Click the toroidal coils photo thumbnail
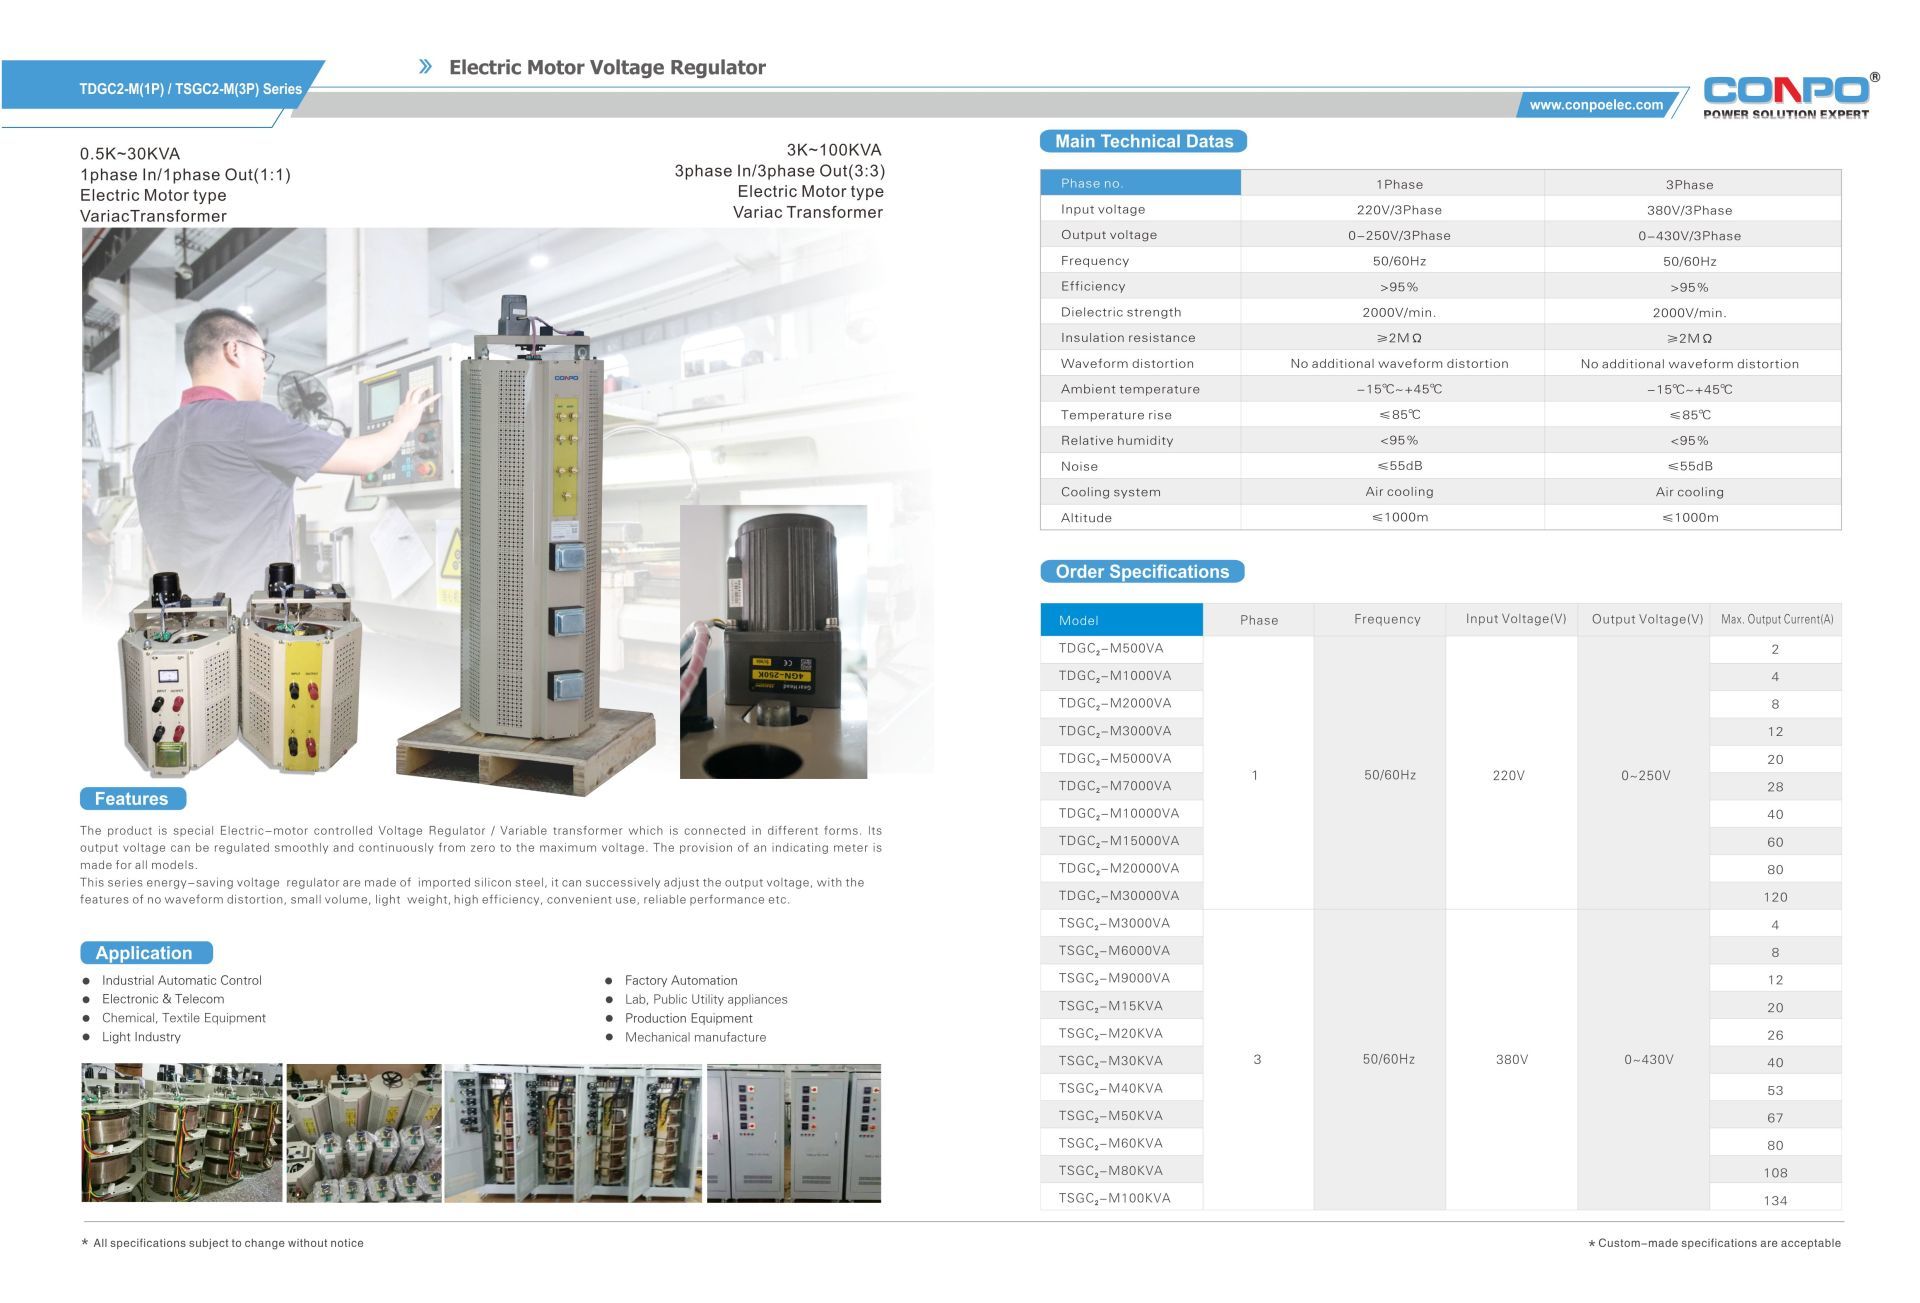Image resolution: width=1920 pixels, height=1303 pixels. pyautogui.click(x=181, y=1133)
